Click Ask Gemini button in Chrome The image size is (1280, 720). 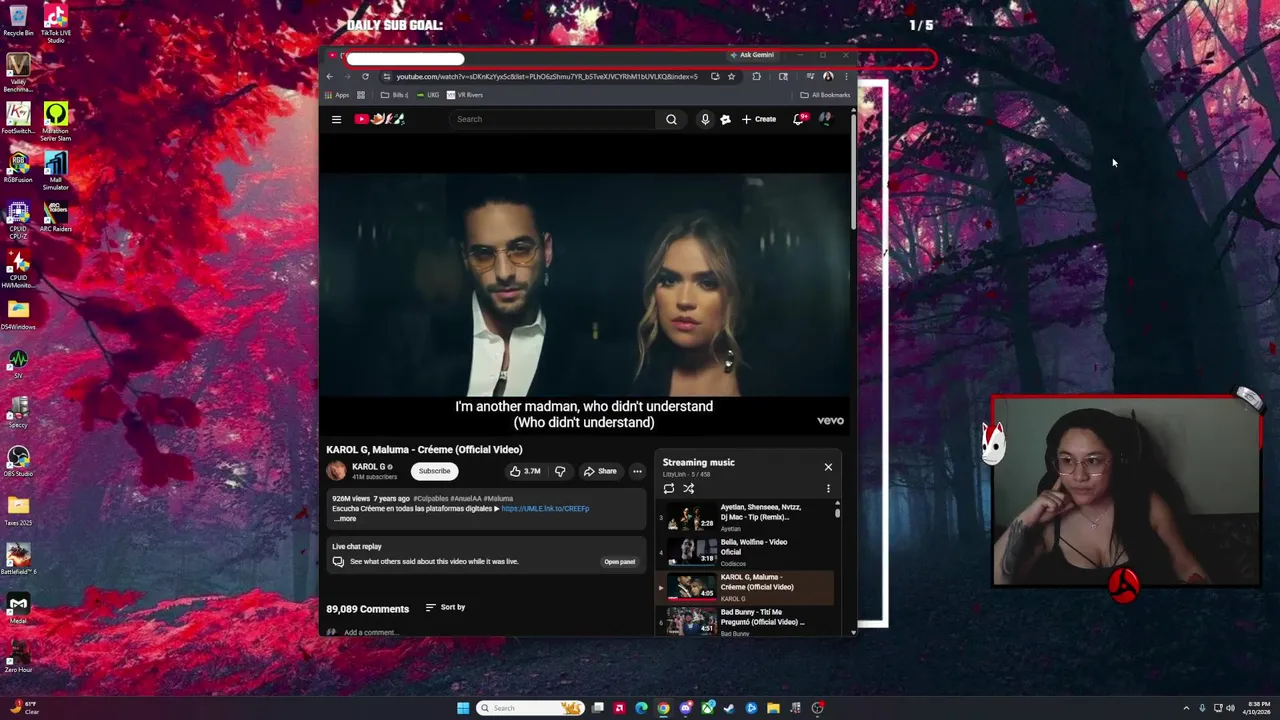click(x=753, y=55)
